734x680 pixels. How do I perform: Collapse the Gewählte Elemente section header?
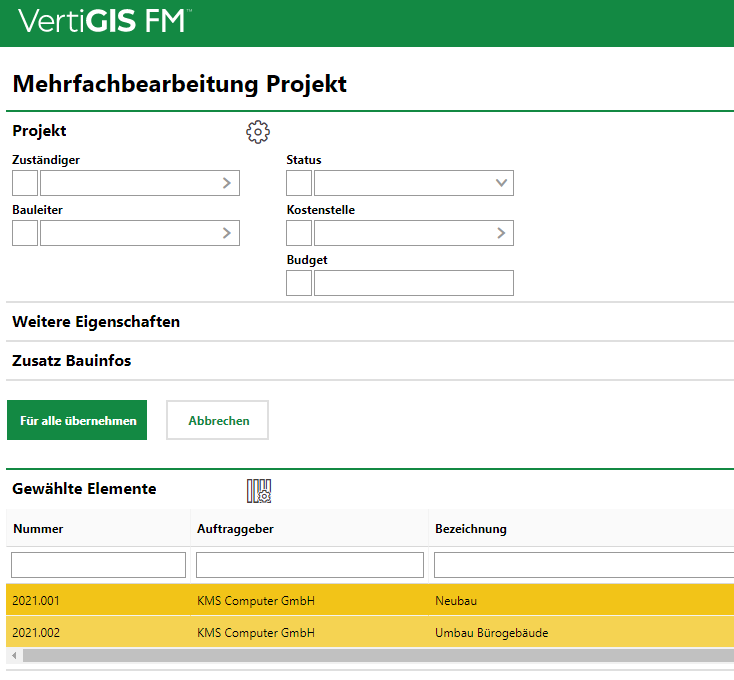point(84,489)
